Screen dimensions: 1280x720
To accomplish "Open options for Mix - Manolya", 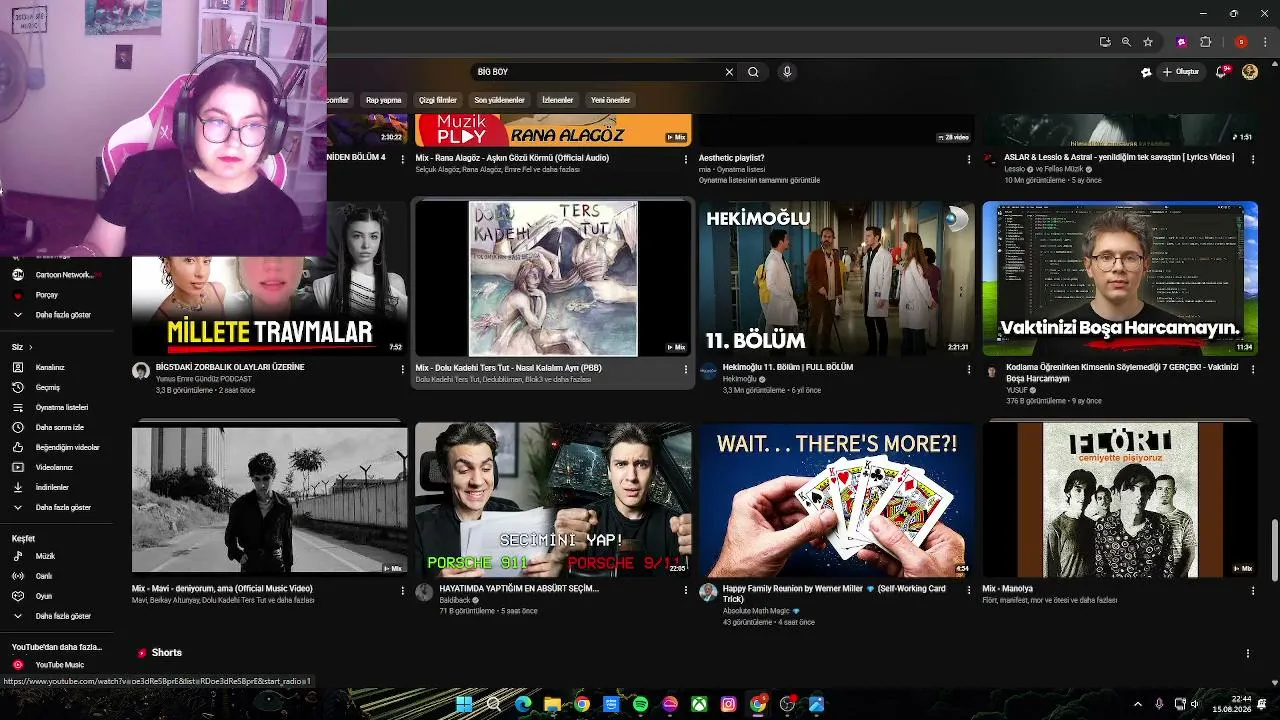I will click(1252, 590).
